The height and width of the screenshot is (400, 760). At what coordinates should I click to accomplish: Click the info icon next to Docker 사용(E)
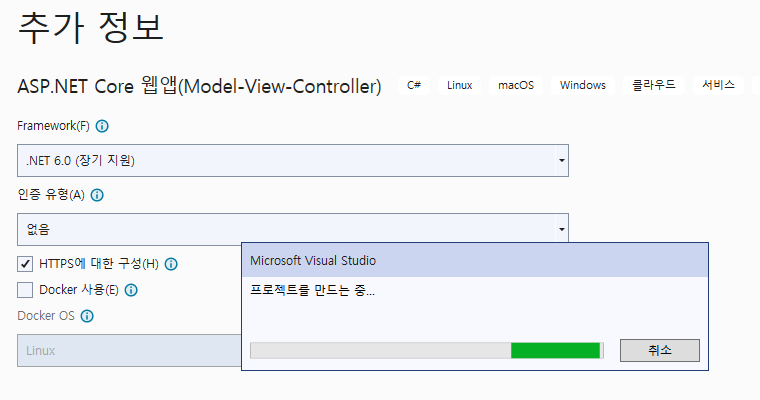pos(131,290)
